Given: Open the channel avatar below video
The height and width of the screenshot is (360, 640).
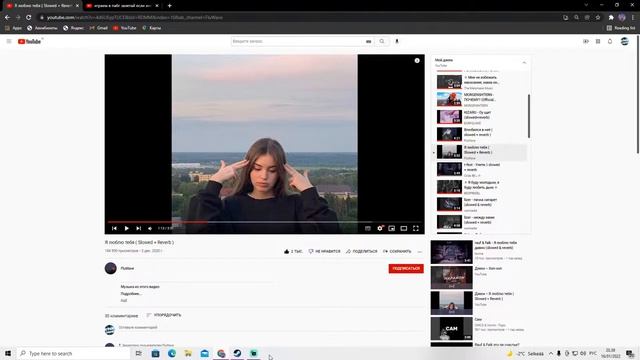Looking at the screenshot, I should pyautogui.click(x=111, y=268).
